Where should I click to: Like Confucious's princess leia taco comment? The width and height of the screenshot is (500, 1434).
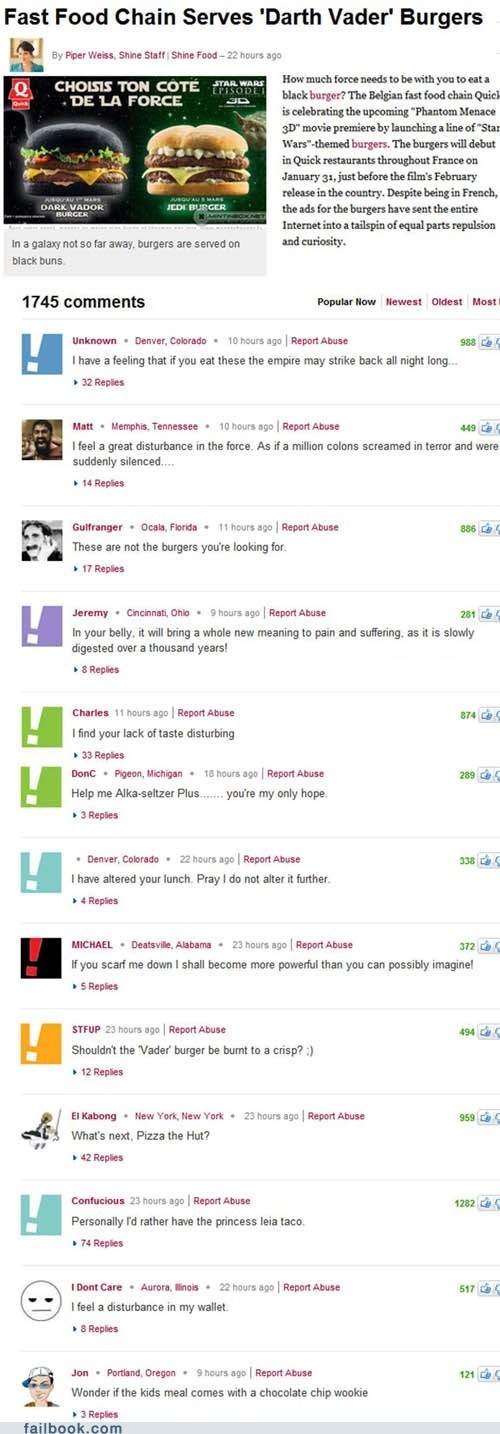[x=487, y=1203]
